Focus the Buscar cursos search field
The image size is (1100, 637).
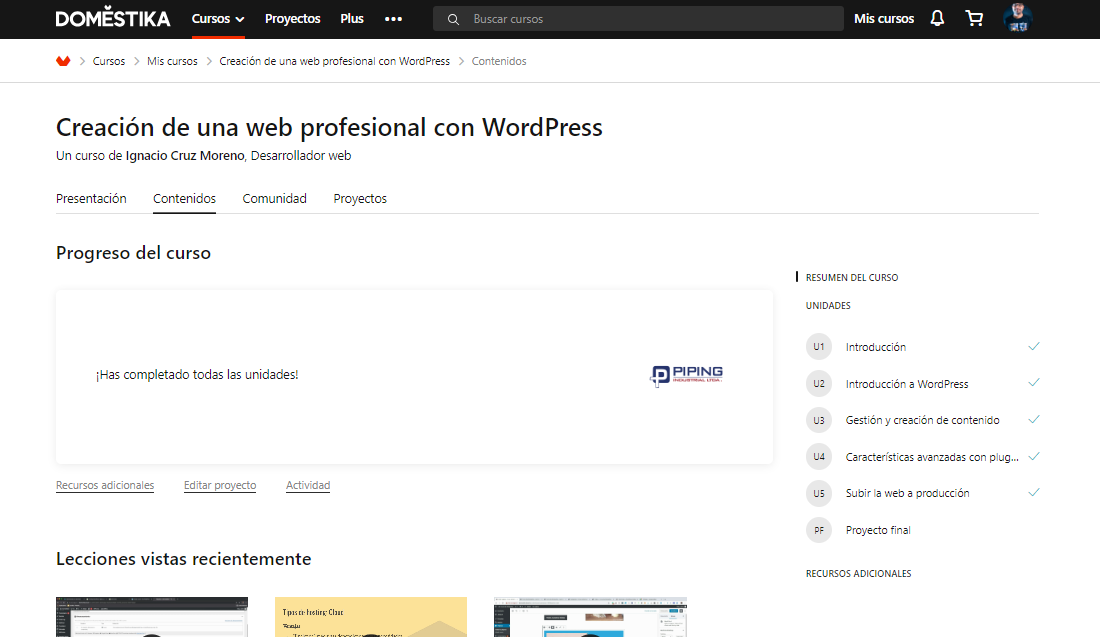pyautogui.click(x=638, y=19)
